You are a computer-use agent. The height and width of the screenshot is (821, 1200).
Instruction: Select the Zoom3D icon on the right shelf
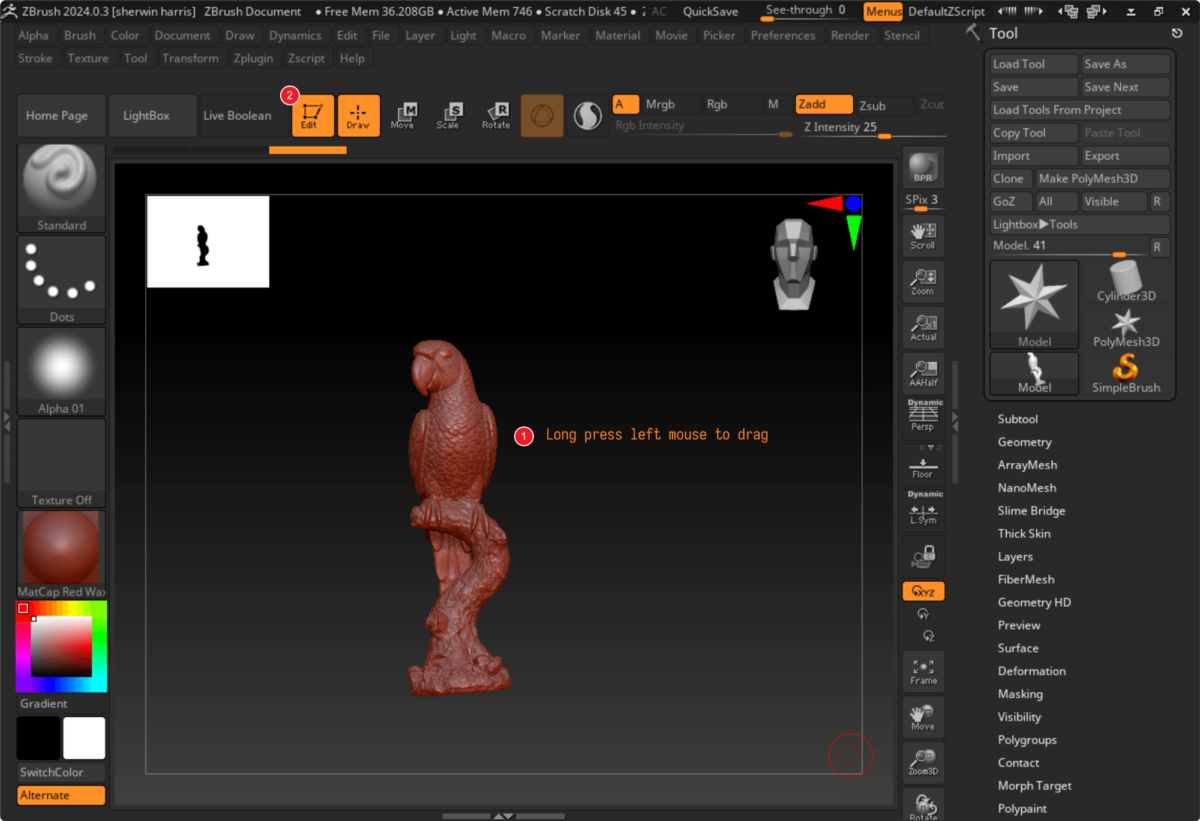(922, 762)
